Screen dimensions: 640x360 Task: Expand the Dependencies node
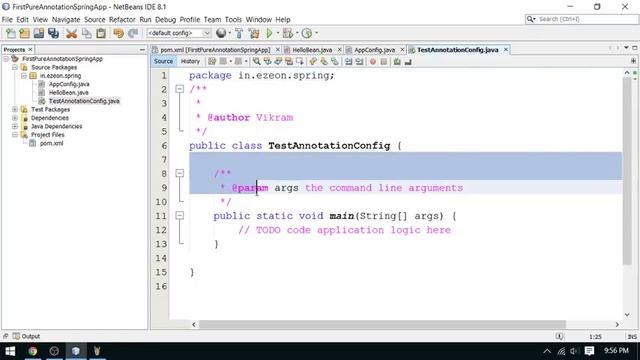coord(15,118)
